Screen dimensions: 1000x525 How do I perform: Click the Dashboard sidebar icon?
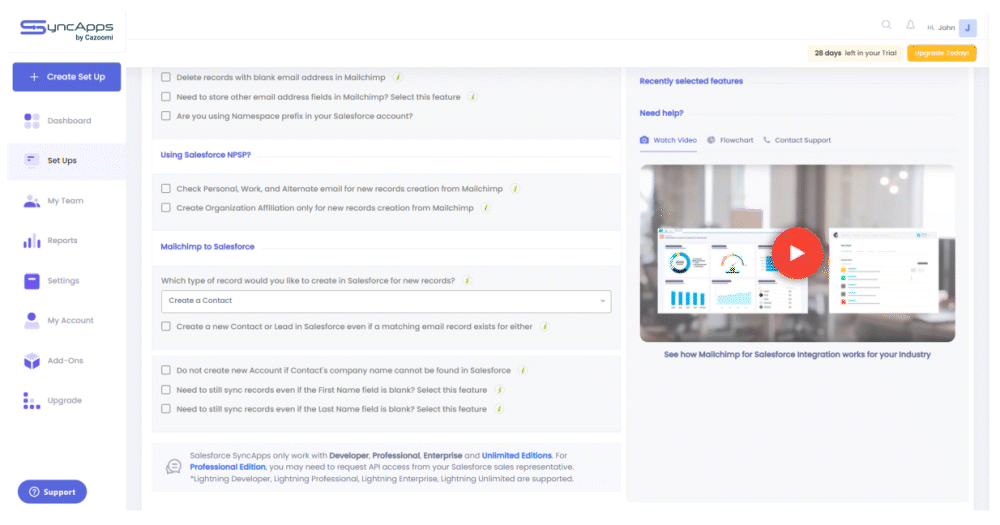[x=32, y=121]
